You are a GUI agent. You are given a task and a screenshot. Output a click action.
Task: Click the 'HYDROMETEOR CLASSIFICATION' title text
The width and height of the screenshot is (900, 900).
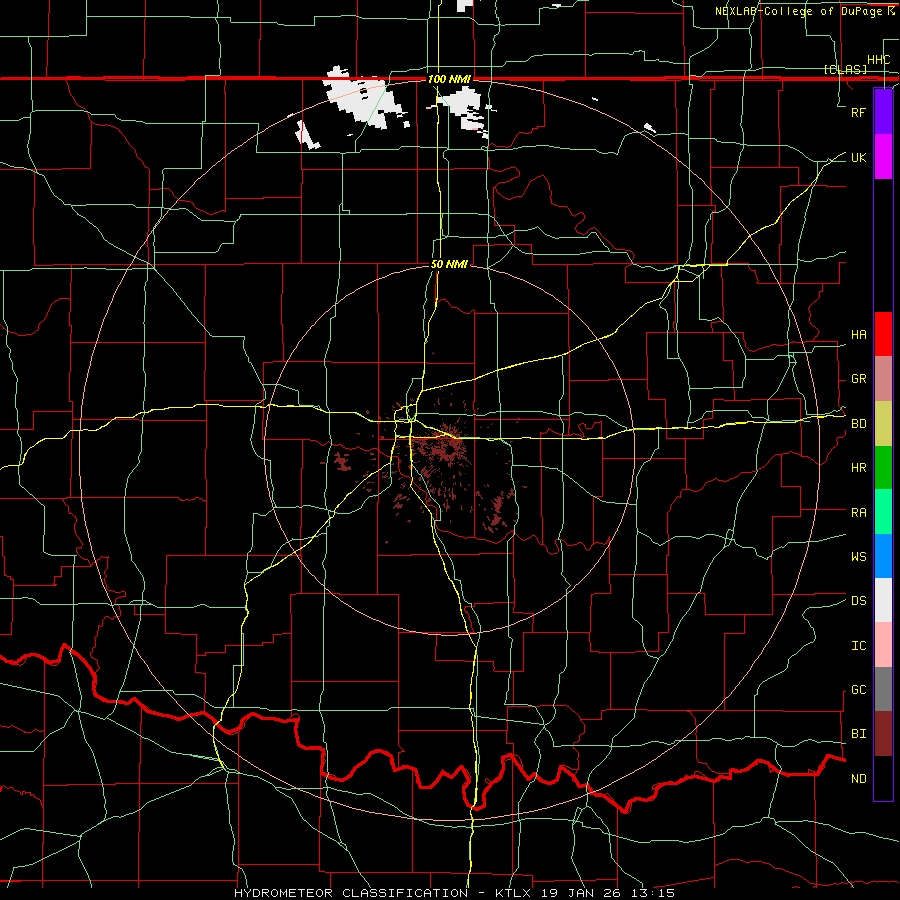pyautogui.click(x=351, y=893)
